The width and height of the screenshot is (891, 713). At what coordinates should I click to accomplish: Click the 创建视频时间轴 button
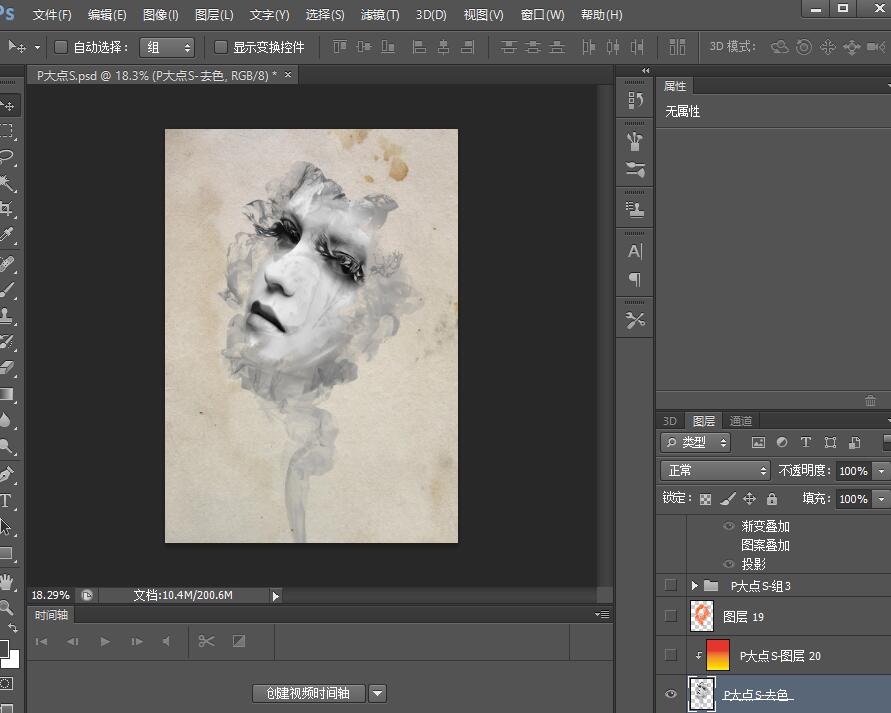[308, 693]
